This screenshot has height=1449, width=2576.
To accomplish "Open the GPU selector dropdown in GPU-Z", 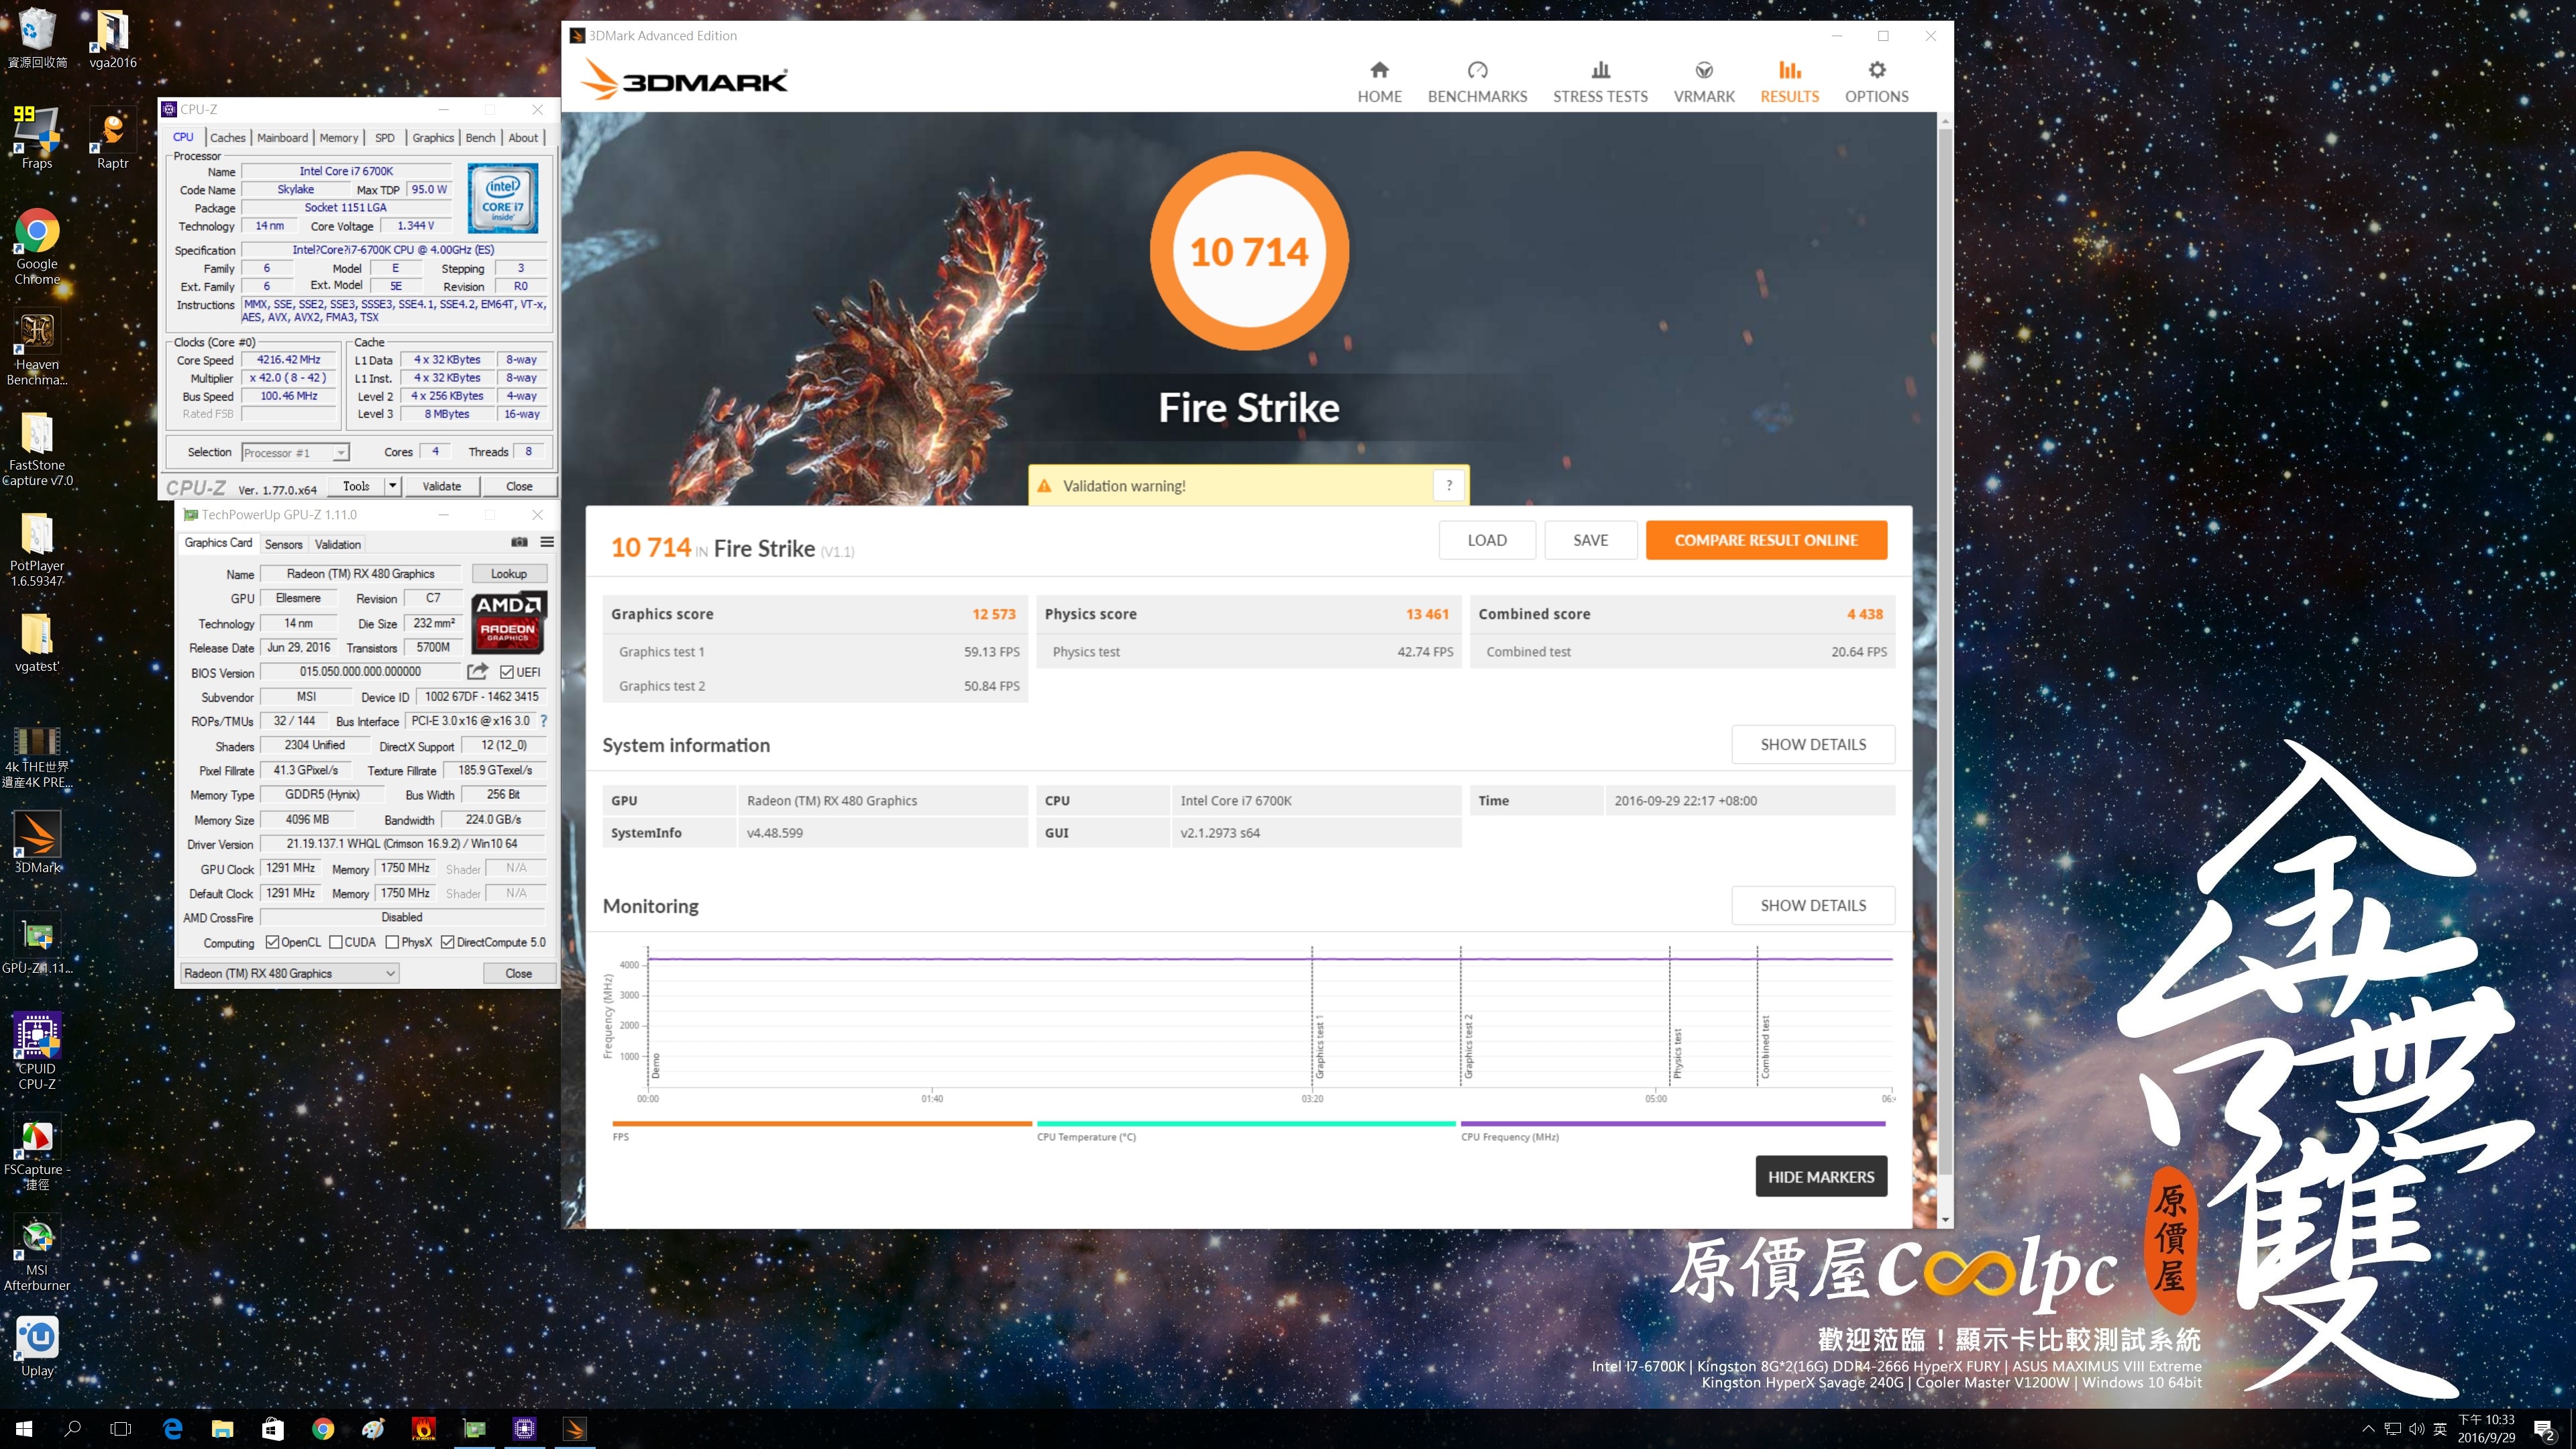I will tap(289, 973).
